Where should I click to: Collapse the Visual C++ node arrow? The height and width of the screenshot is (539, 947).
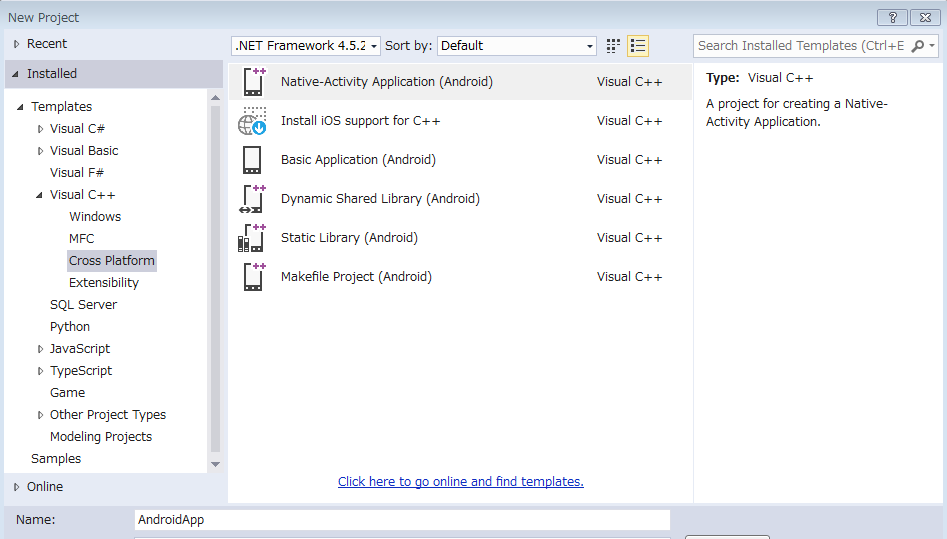coord(39,195)
